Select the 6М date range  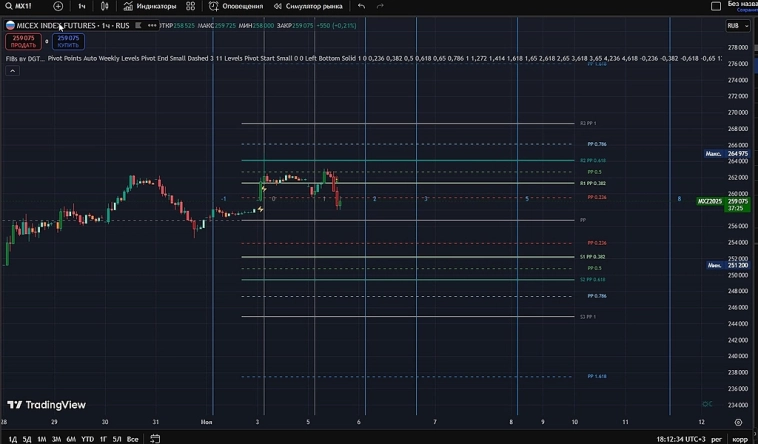(71, 439)
